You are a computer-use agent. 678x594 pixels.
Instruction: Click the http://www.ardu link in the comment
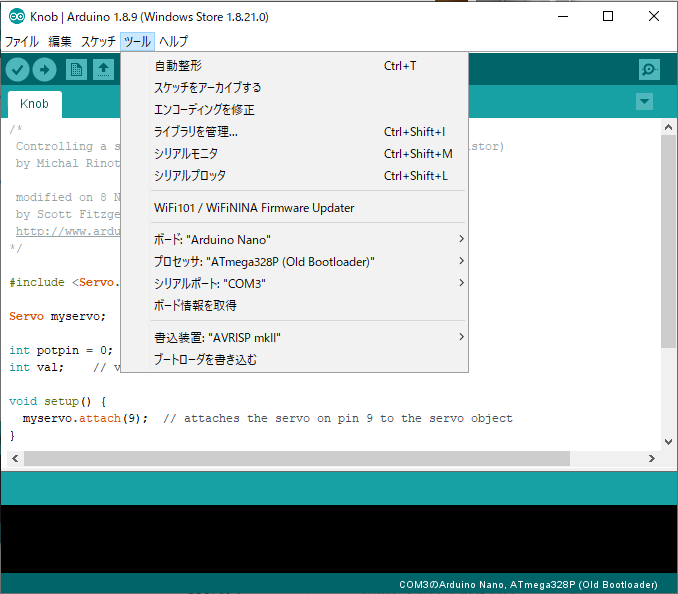pyautogui.click(x=68, y=231)
